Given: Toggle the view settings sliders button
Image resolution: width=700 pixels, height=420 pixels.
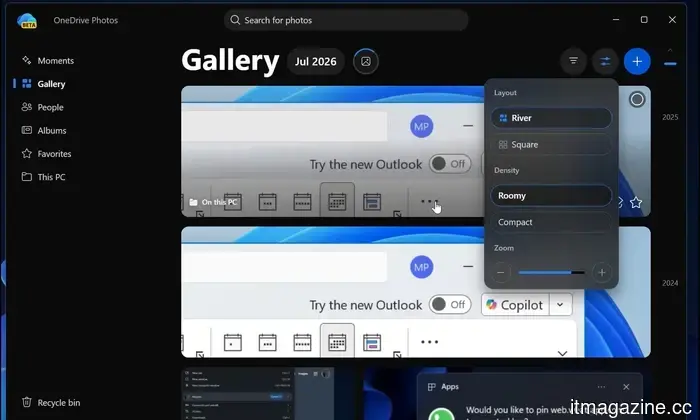Looking at the screenshot, I should click(605, 61).
